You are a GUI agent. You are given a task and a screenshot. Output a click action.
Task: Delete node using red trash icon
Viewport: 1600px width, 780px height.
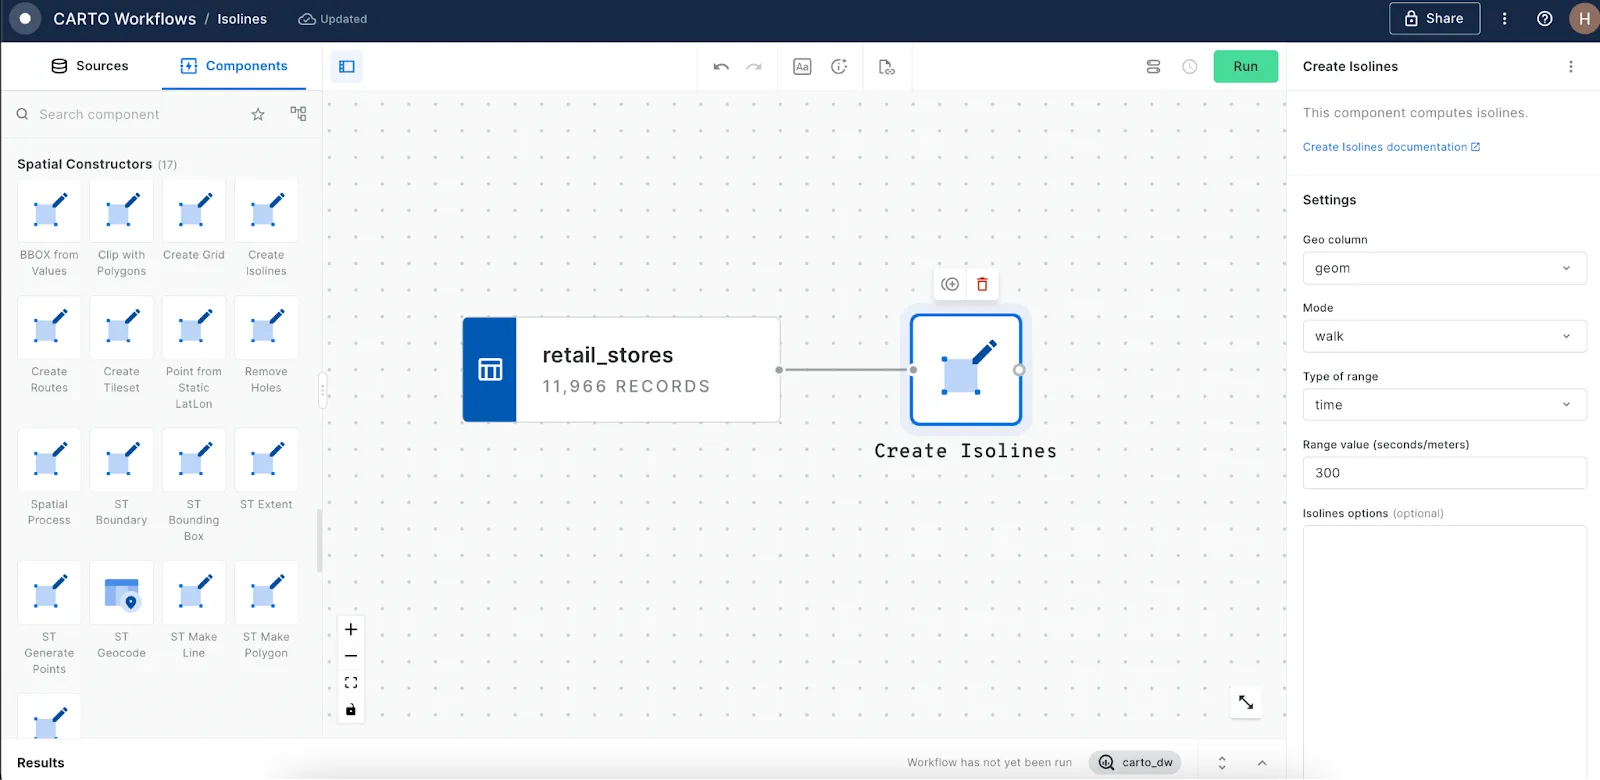(982, 285)
